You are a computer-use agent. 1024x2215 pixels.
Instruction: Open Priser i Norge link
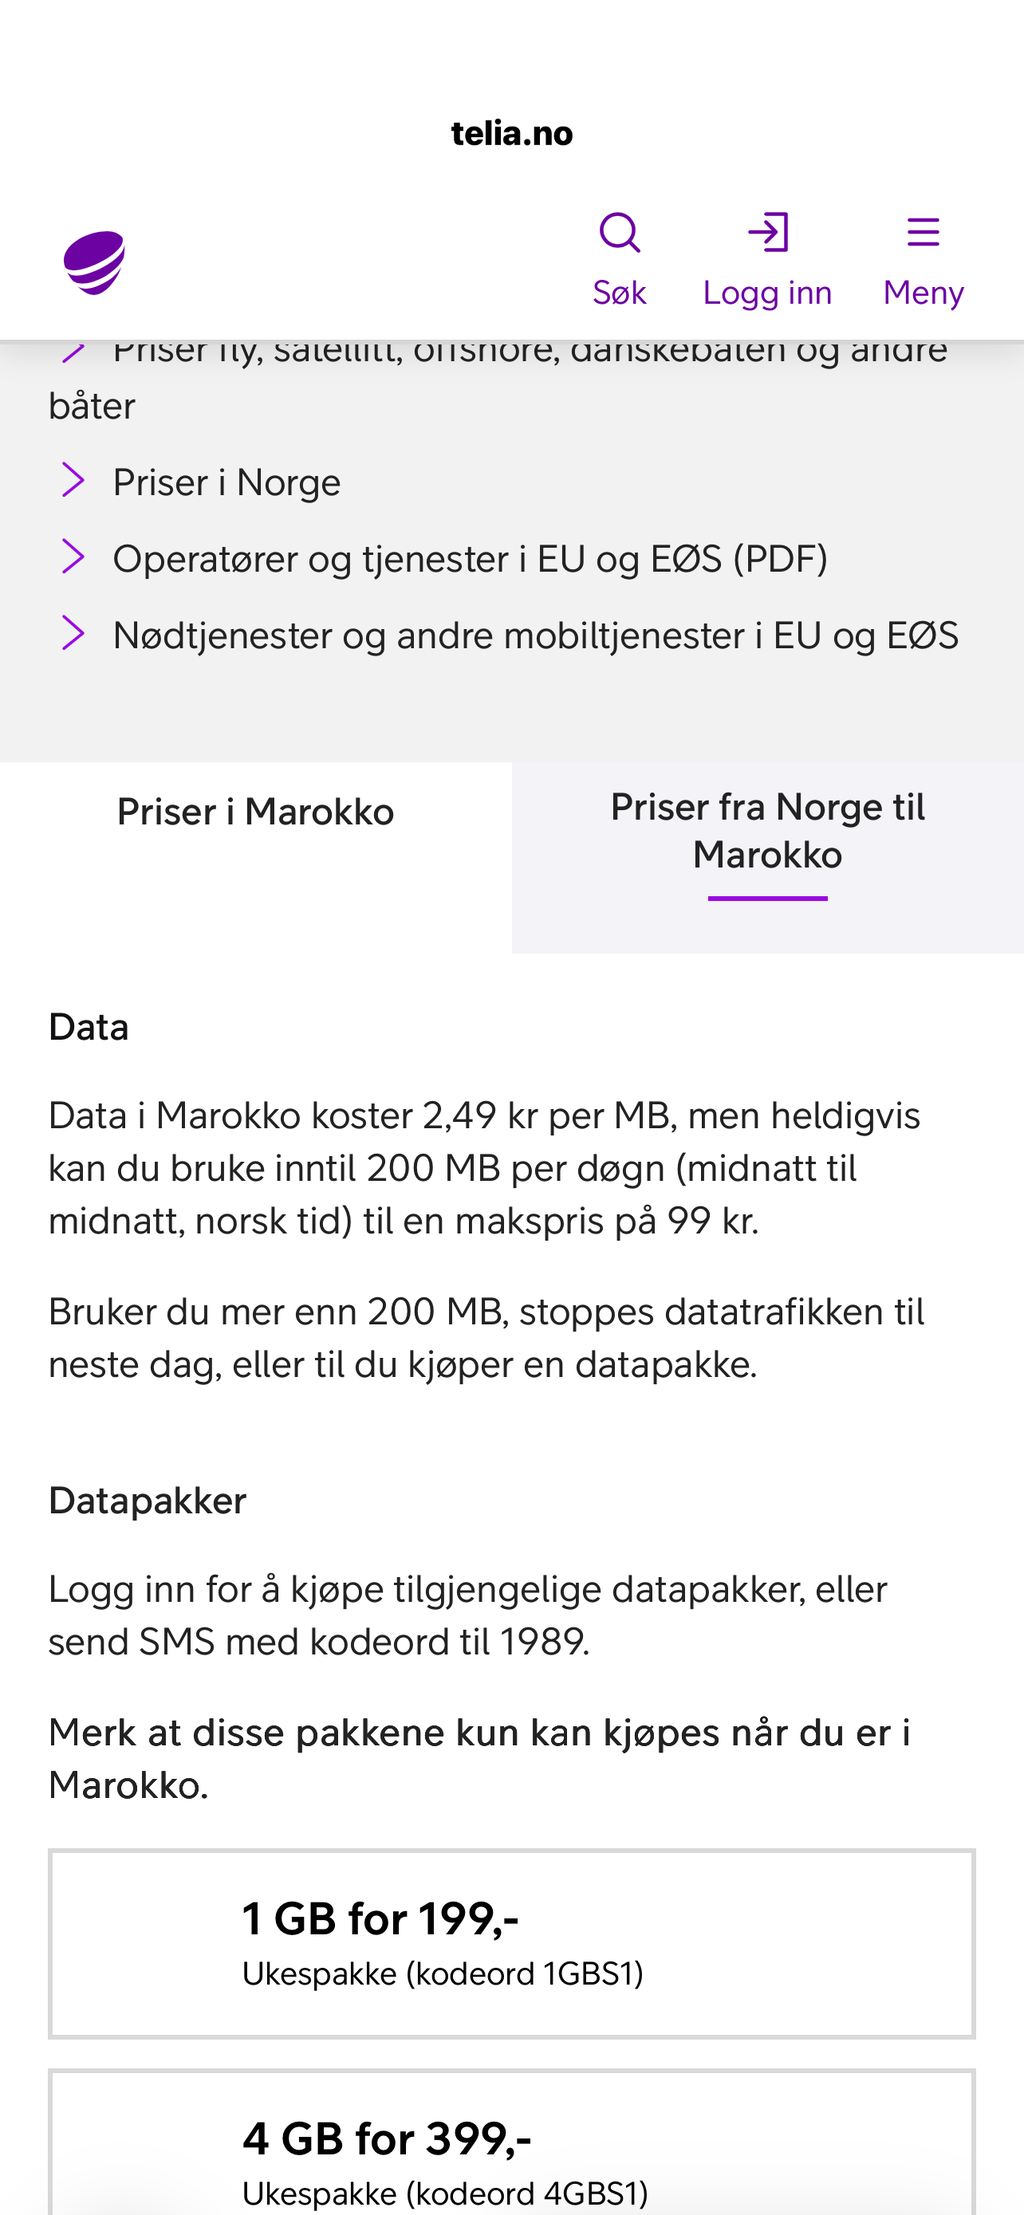[227, 482]
